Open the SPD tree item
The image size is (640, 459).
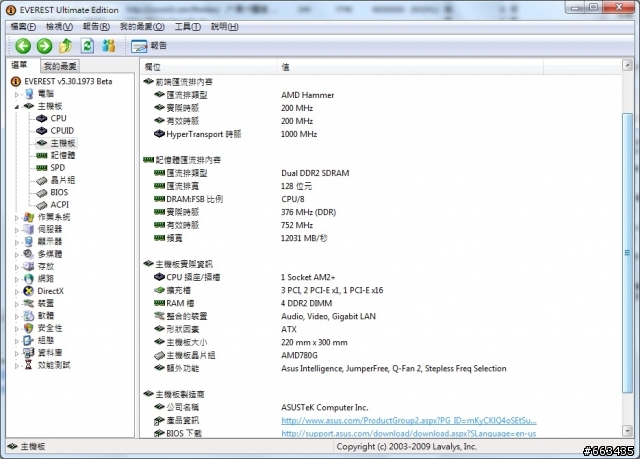(x=58, y=168)
